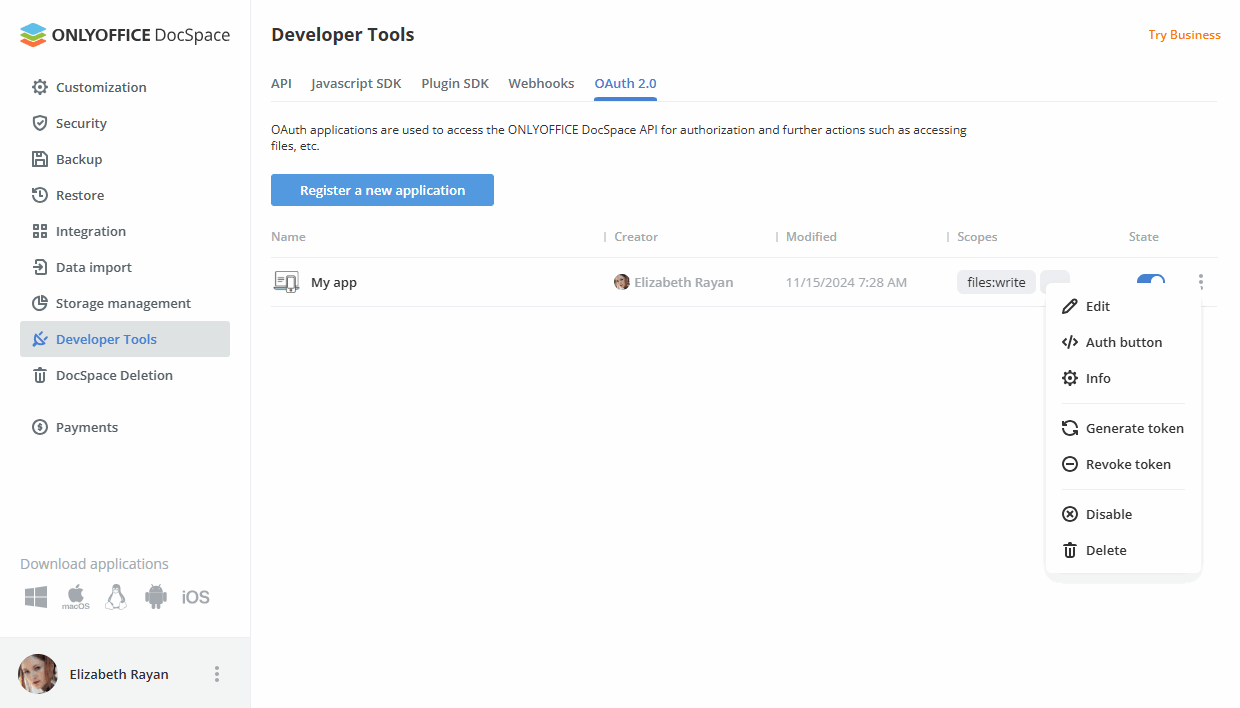This screenshot has width=1240, height=708.
Task: Choose Generate token from the context menu
Action: pyautogui.click(x=1123, y=428)
